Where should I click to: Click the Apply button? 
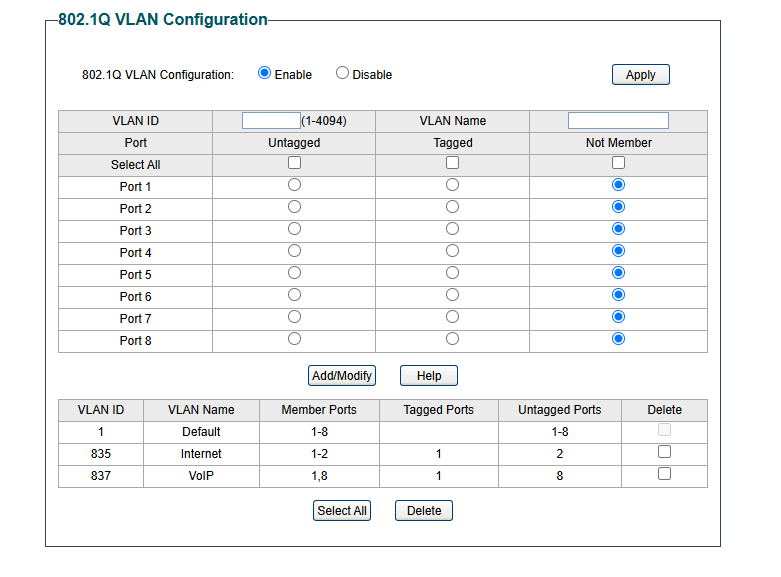click(641, 75)
